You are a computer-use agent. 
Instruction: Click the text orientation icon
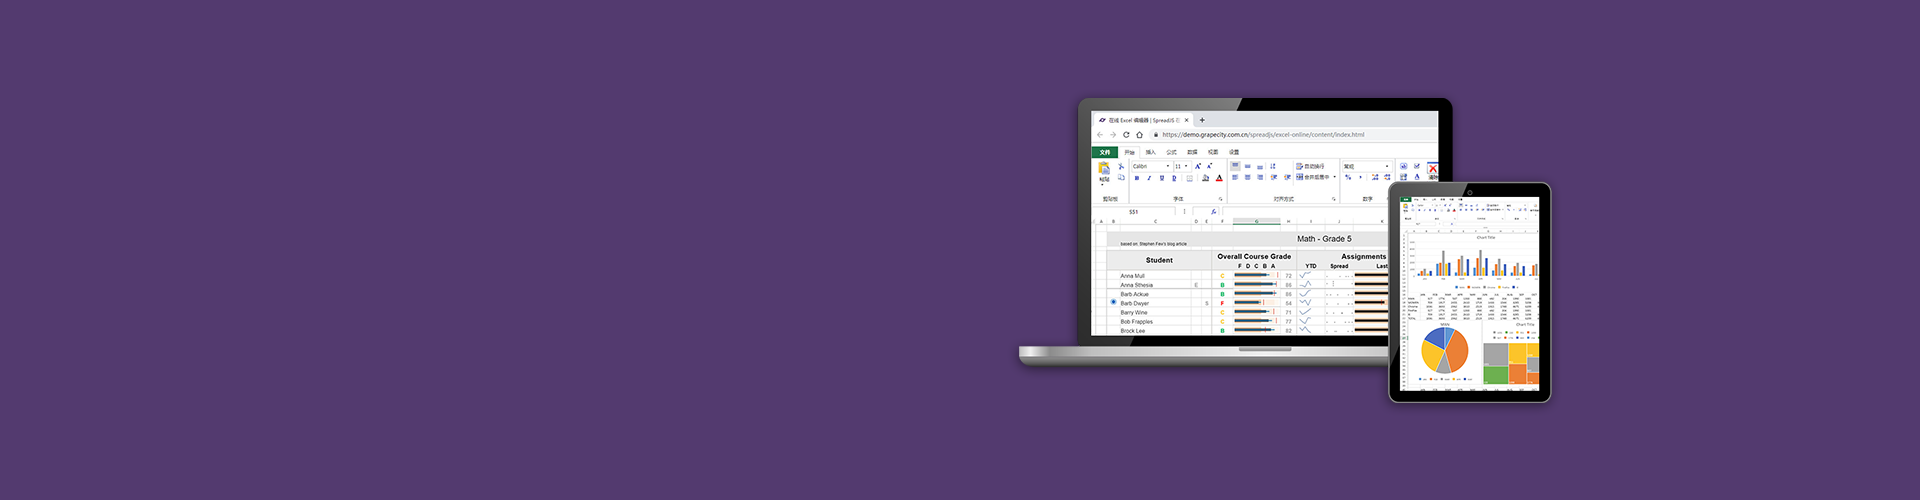pyautogui.click(x=1273, y=166)
